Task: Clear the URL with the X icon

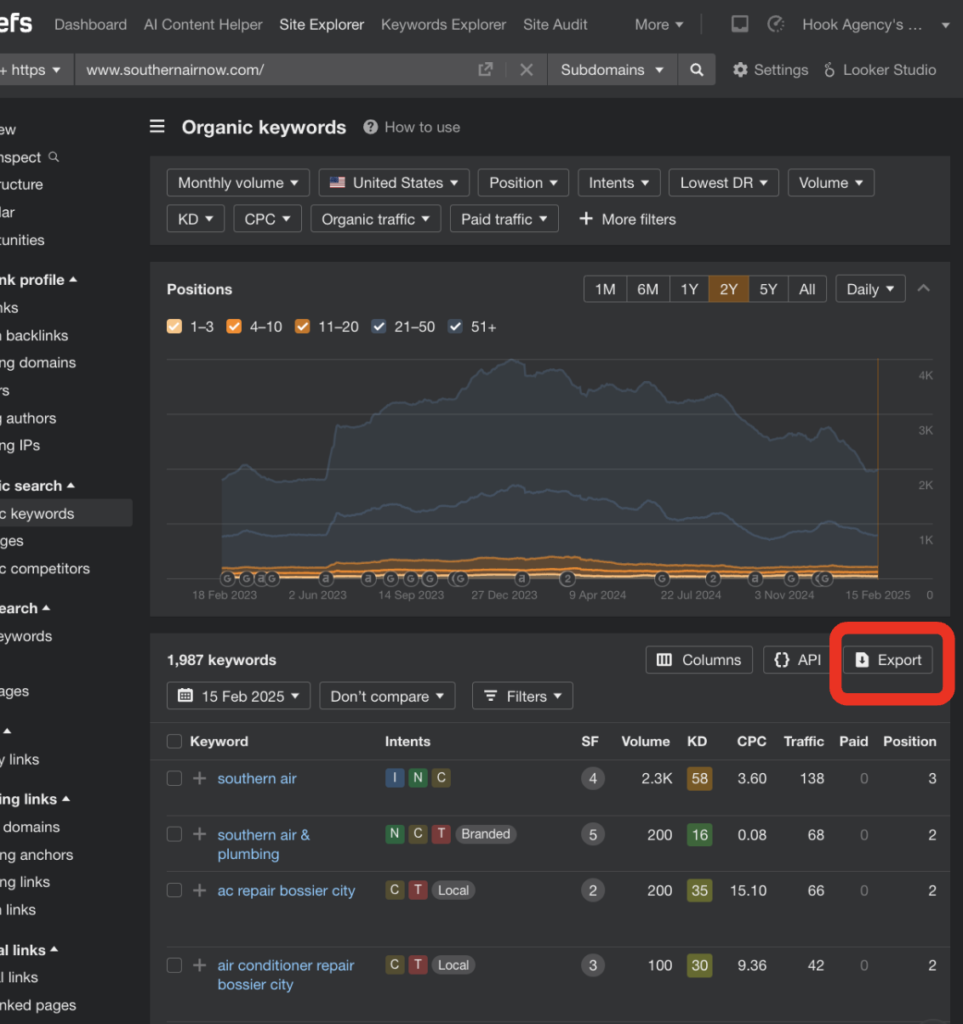Action: point(526,69)
